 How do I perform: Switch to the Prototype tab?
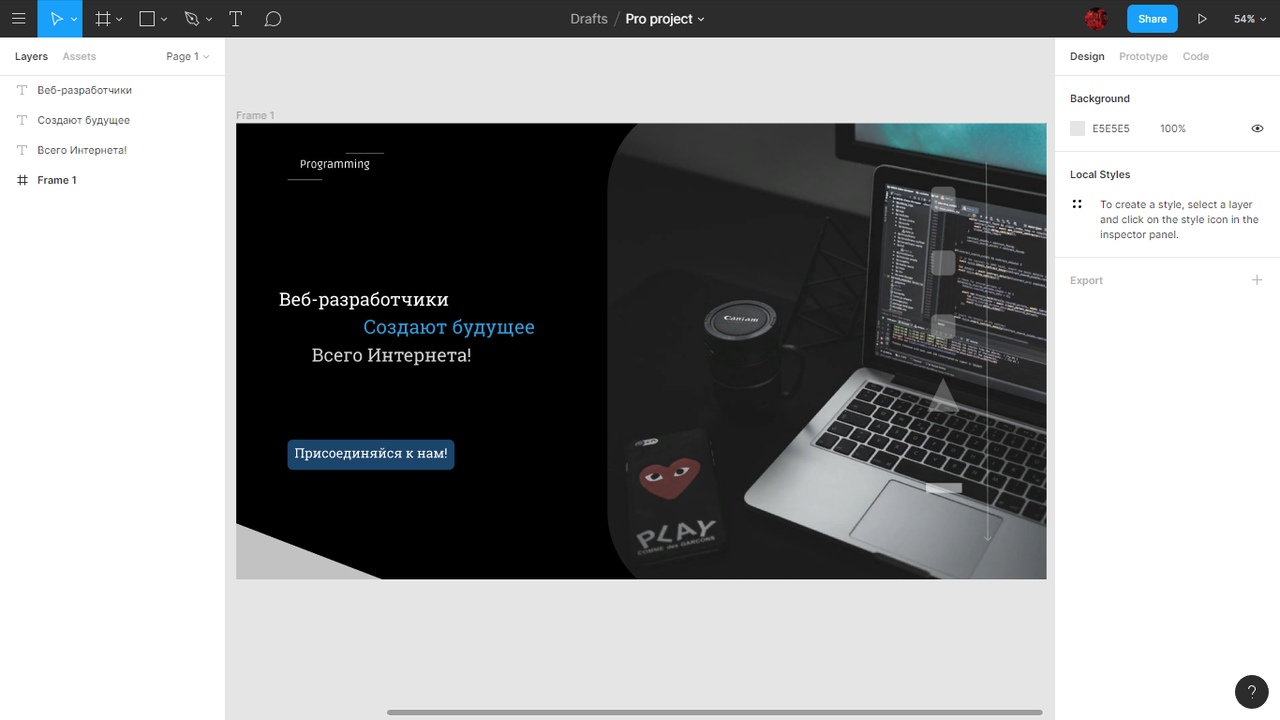[1143, 57]
